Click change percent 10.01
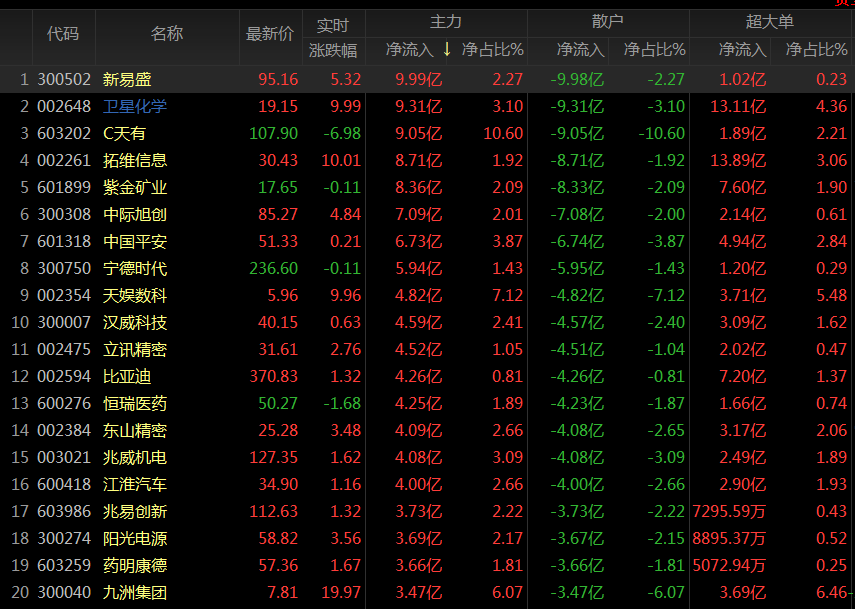This screenshot has height=609, width=855. 341,160
